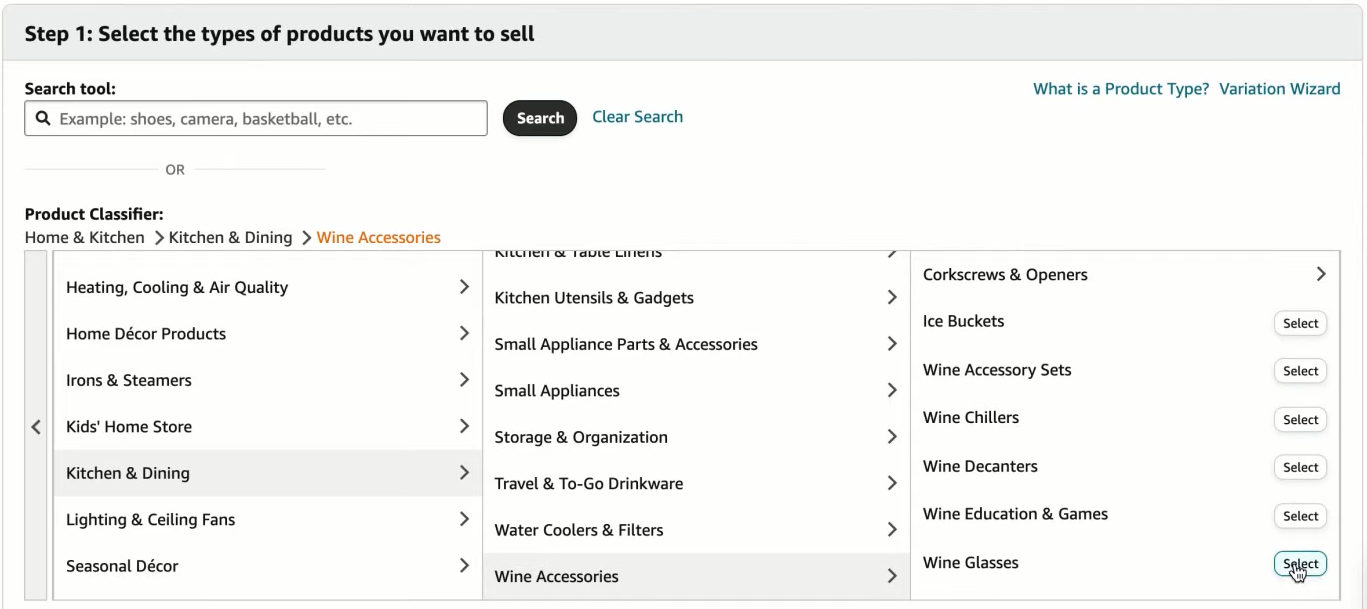
Task: Select the Wine Glasses product type
Action: click(x=1300, y=564)
